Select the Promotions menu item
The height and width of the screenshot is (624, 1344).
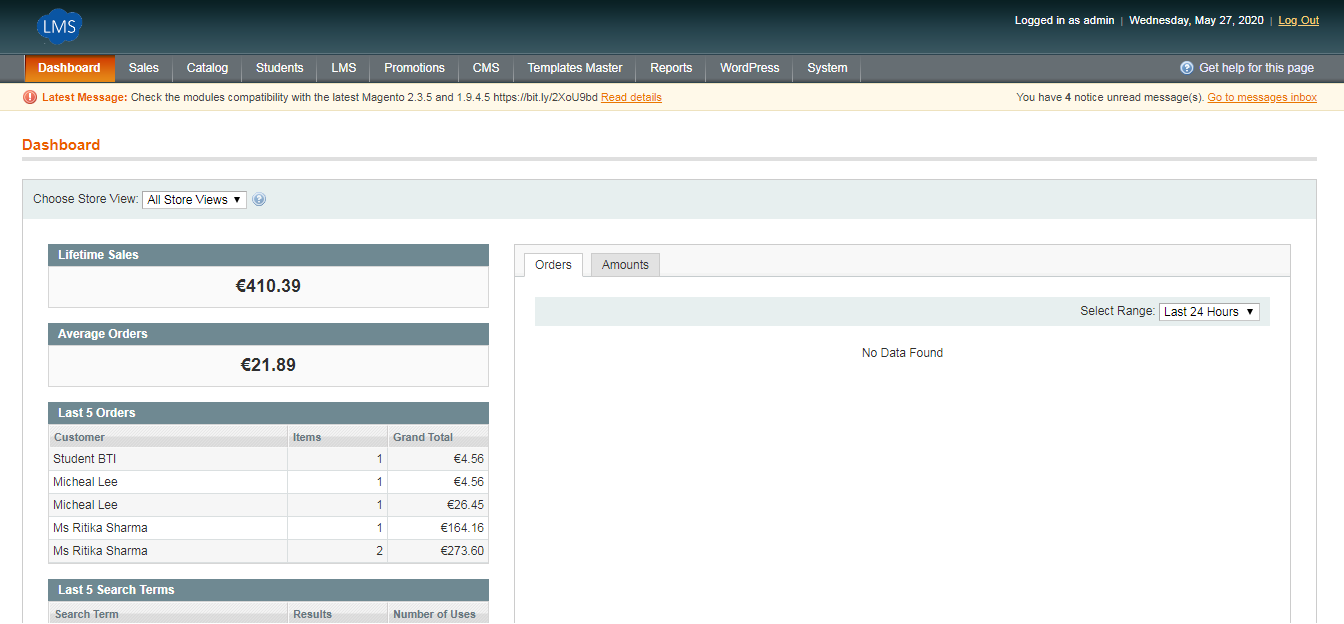414,68
